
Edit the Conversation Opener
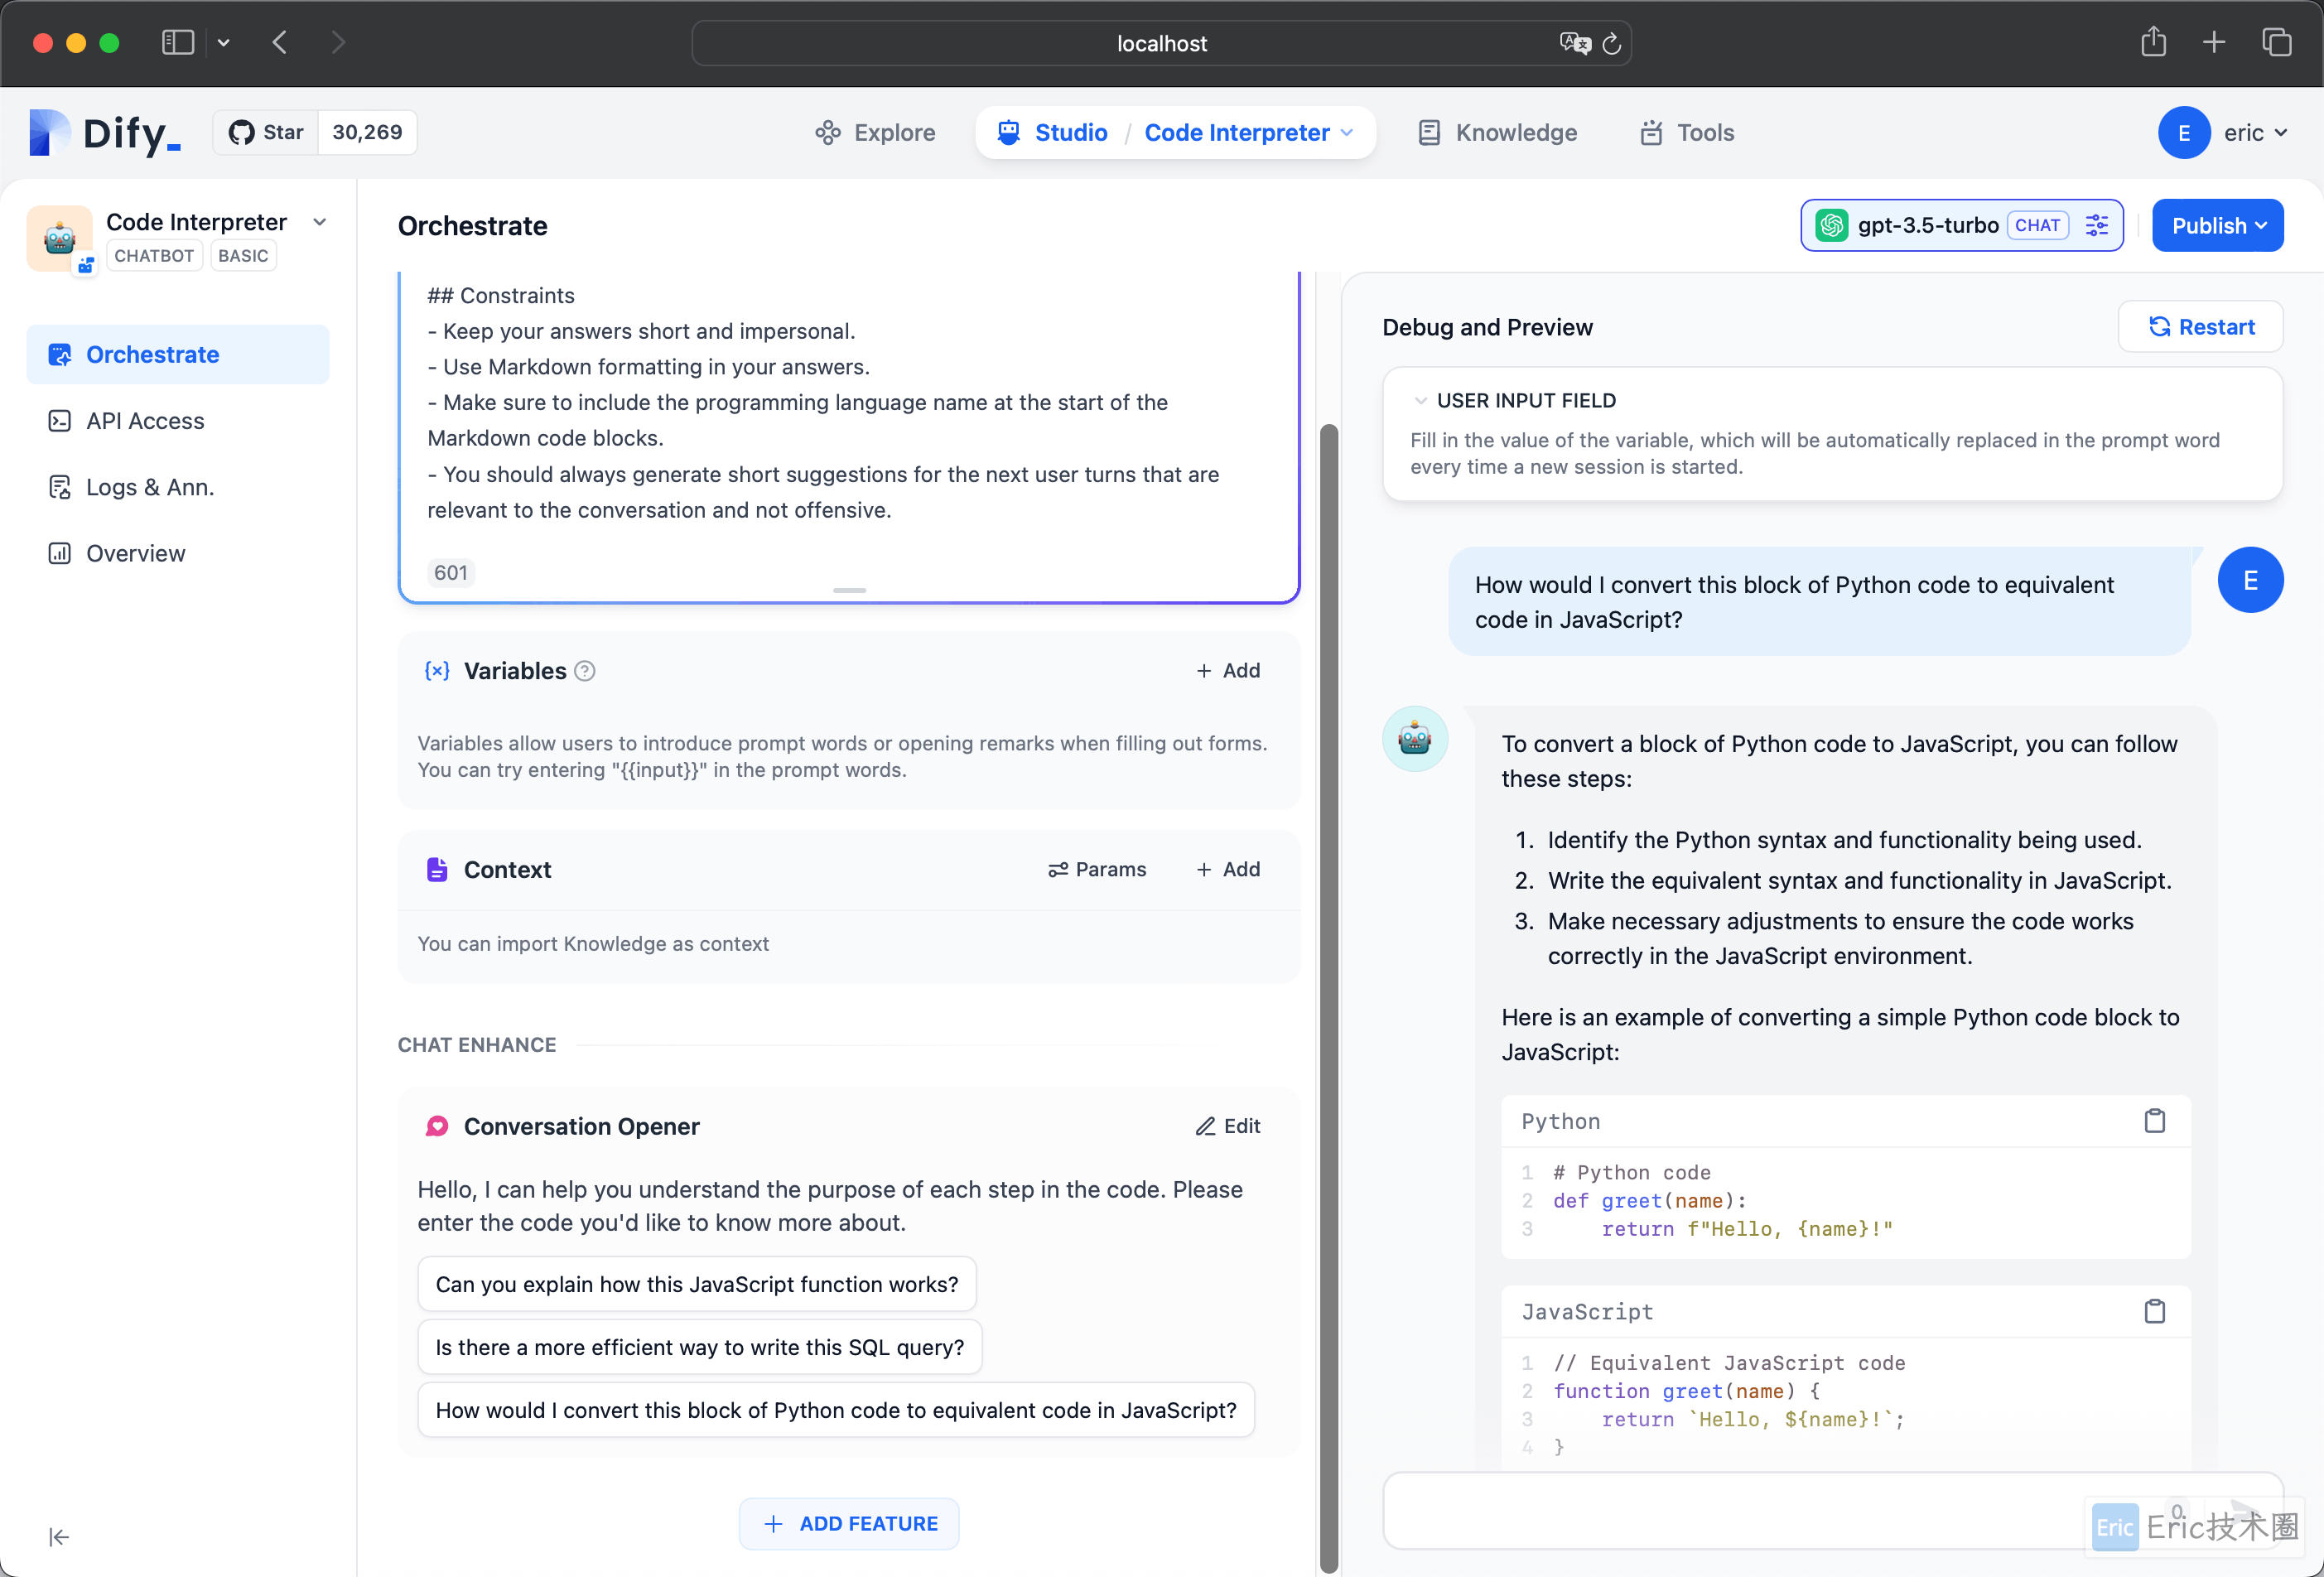pyautogui.click(x=1228, y=1126)
